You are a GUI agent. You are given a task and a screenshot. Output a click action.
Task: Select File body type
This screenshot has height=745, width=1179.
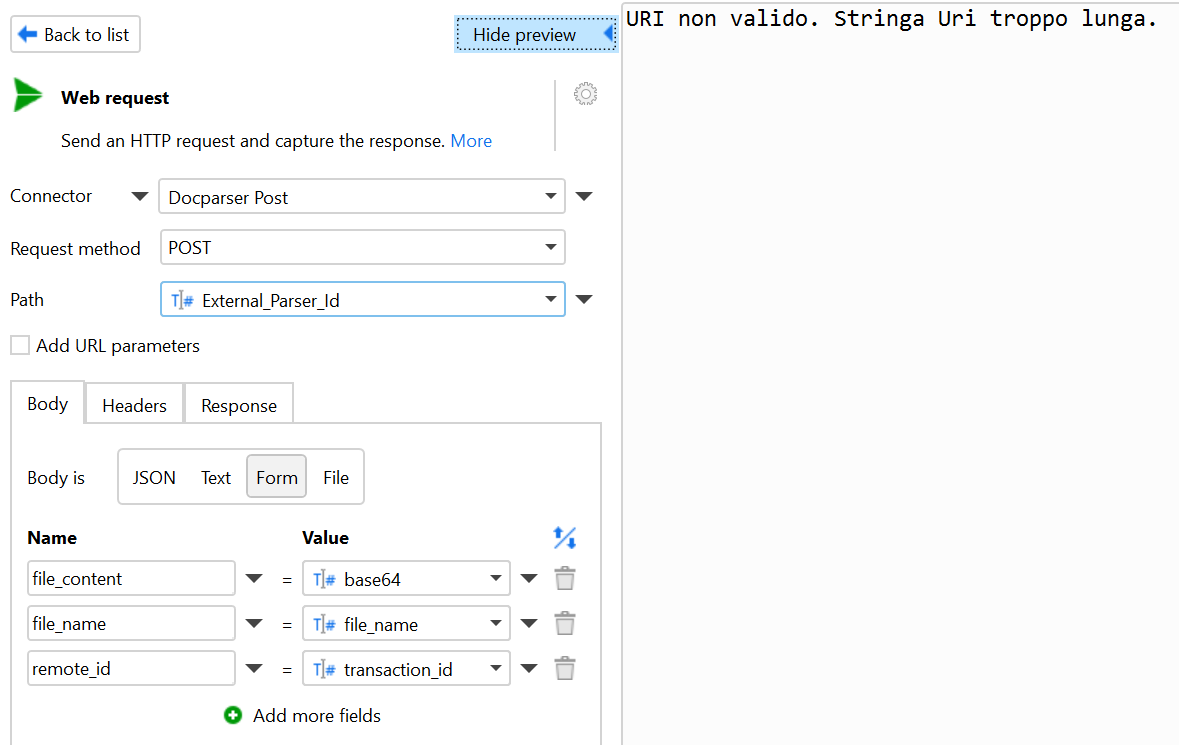tap(336, 477)
